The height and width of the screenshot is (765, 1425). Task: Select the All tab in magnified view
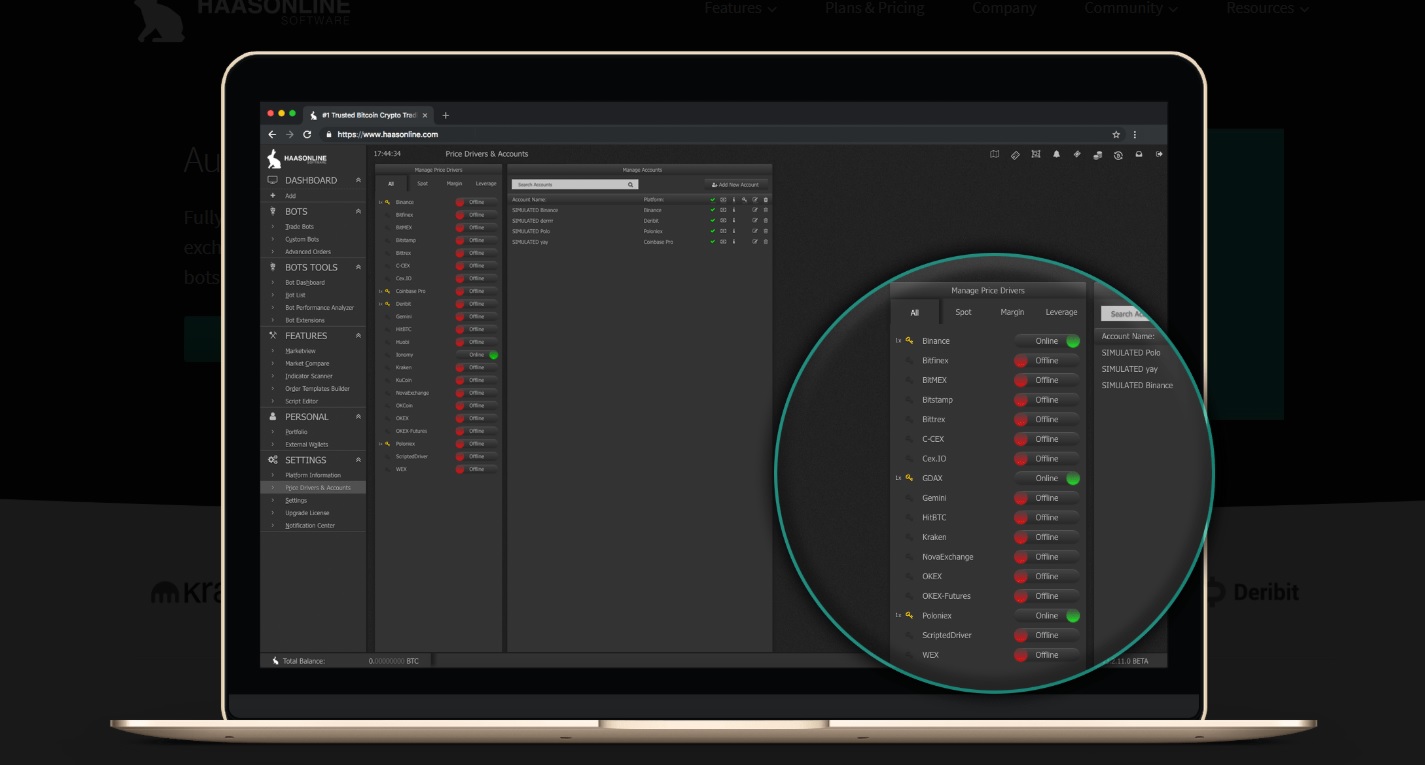click(x=914, y=312)
